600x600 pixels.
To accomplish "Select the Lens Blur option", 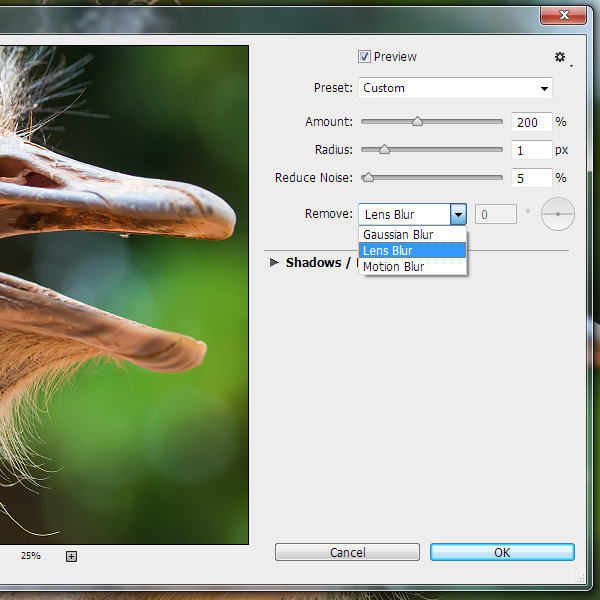I will (x=389, y=251).
